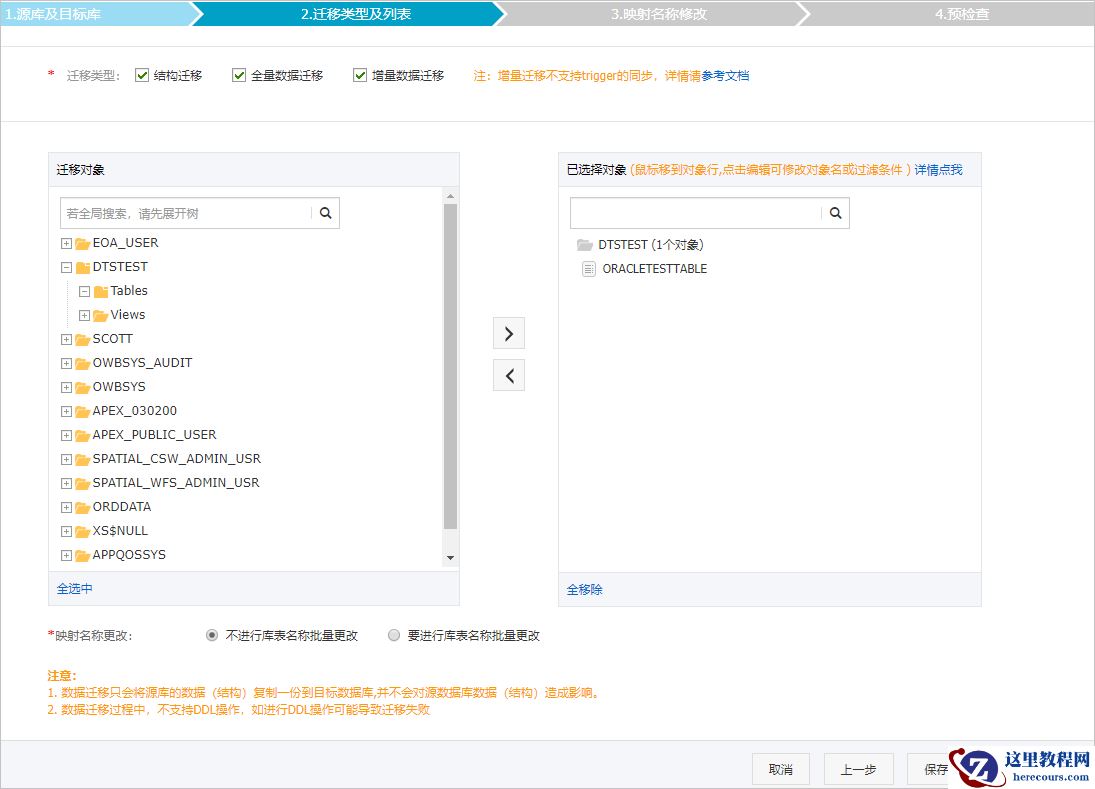Click the DTSTEST folder icon in selected objects
The image size is (1095, 789).
(587, 243)
